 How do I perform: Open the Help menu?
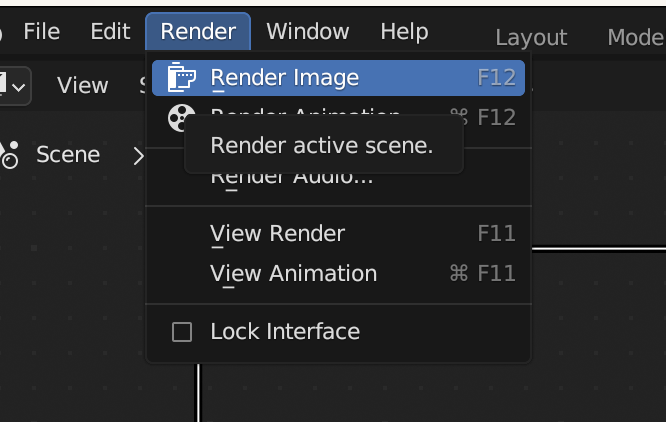404,32
